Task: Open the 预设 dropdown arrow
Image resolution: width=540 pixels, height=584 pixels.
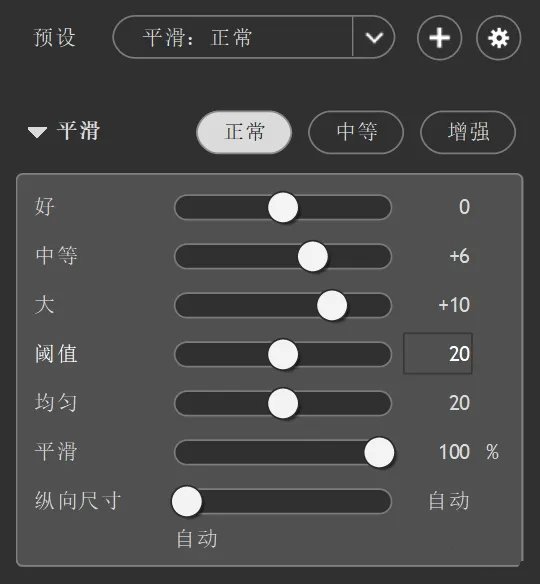Action: [x=374, y=37]
